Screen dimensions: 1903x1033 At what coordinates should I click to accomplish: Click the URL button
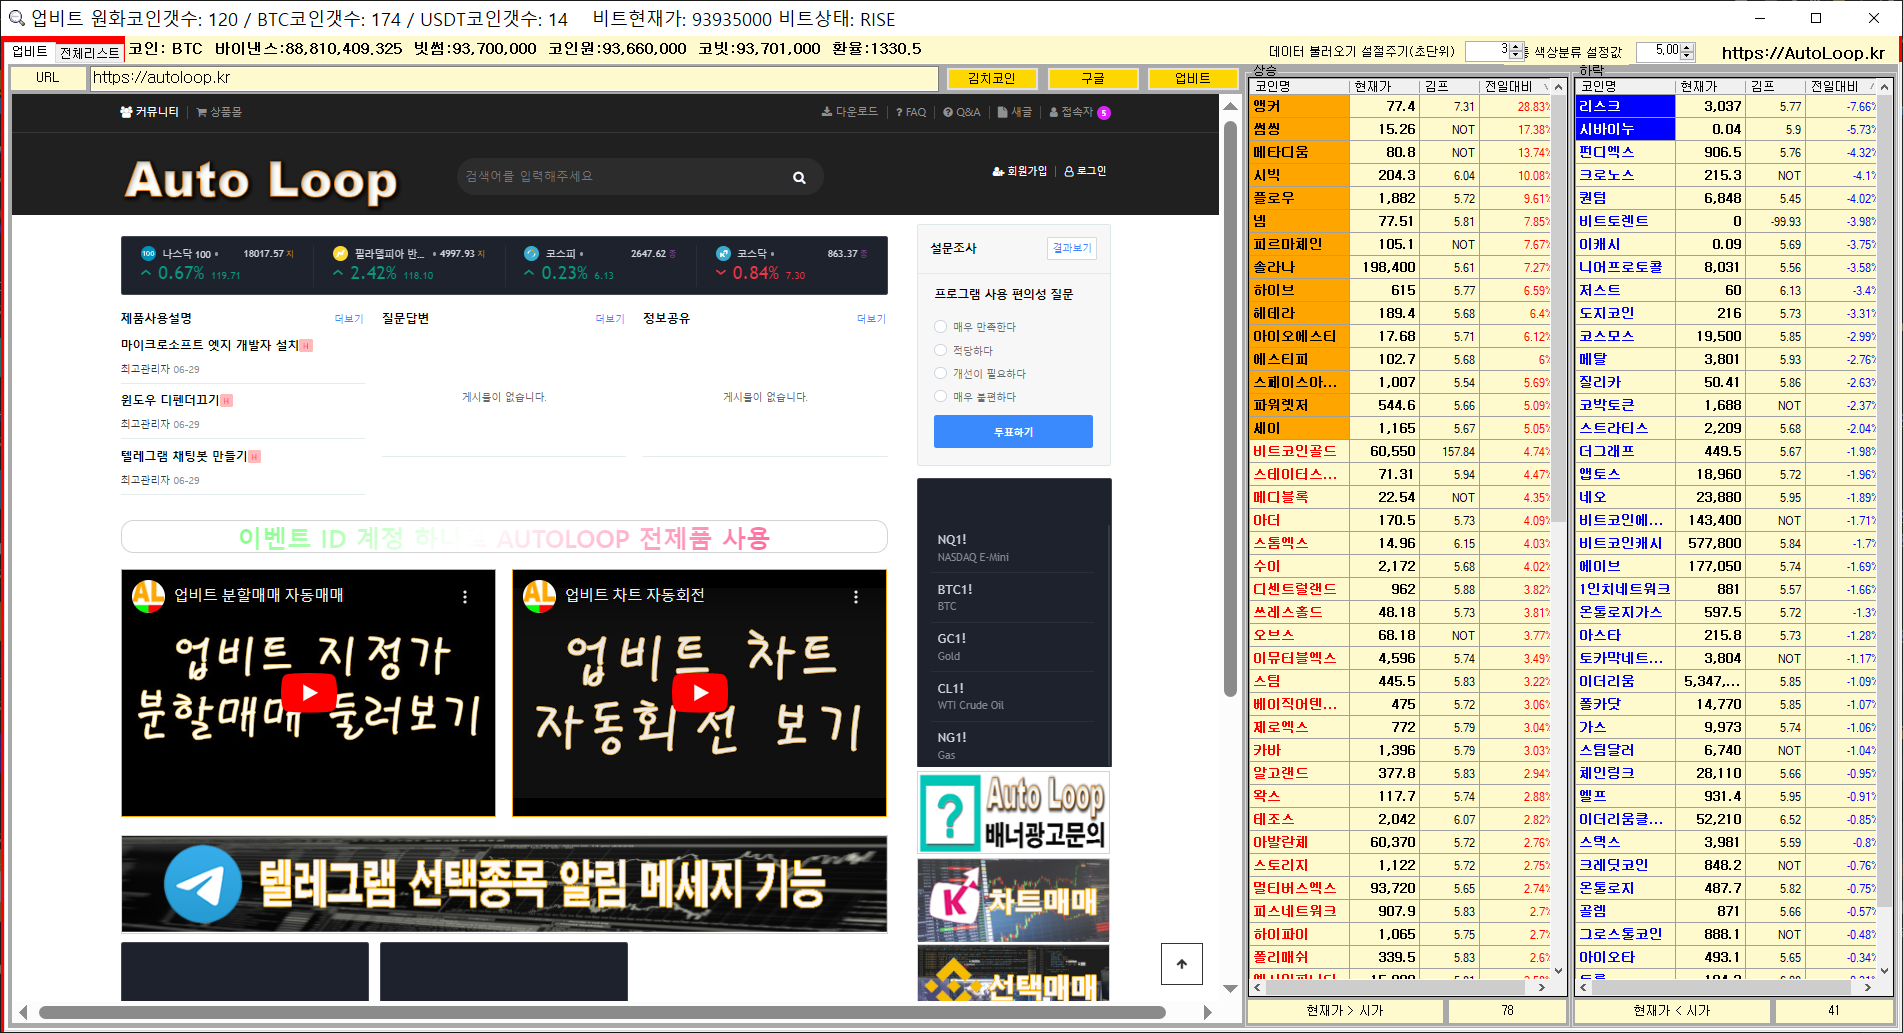coord(47,78)
